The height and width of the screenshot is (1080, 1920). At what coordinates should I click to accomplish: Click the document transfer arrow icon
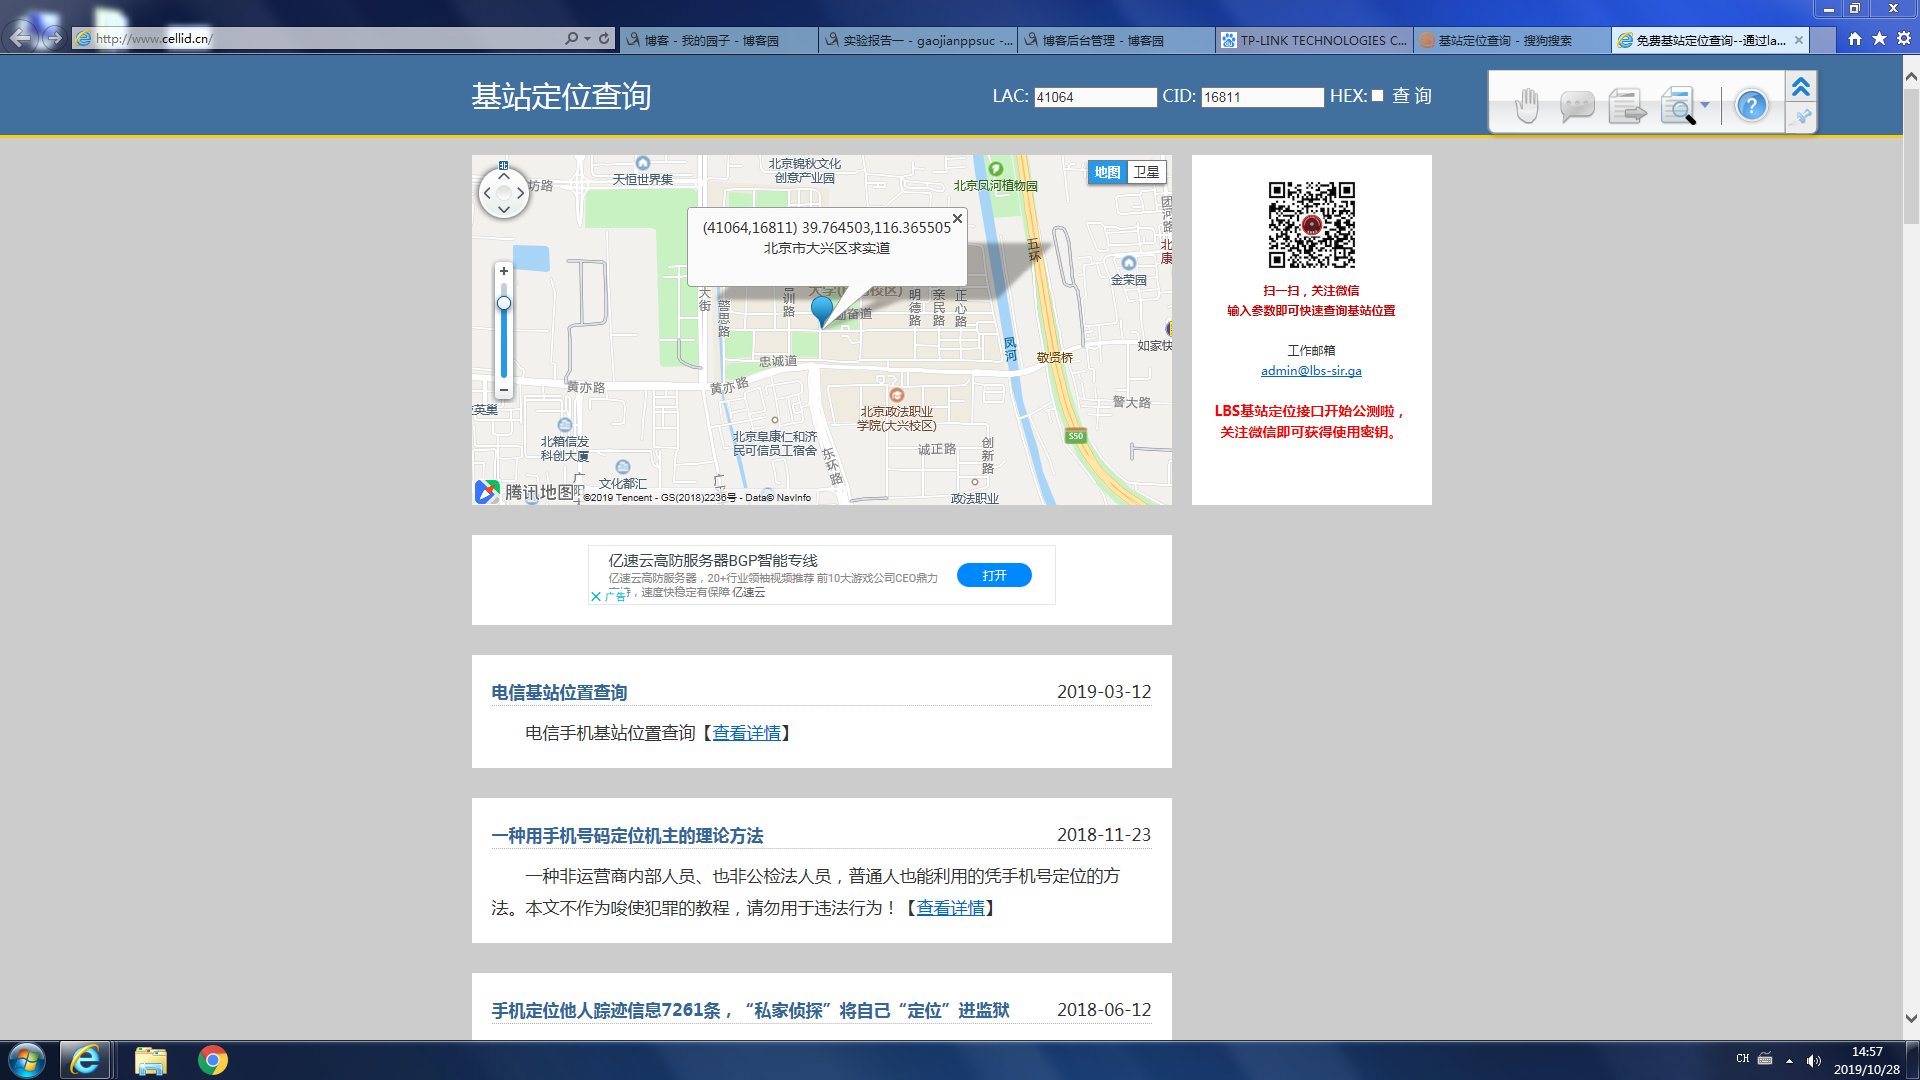tap(1627, 105)
